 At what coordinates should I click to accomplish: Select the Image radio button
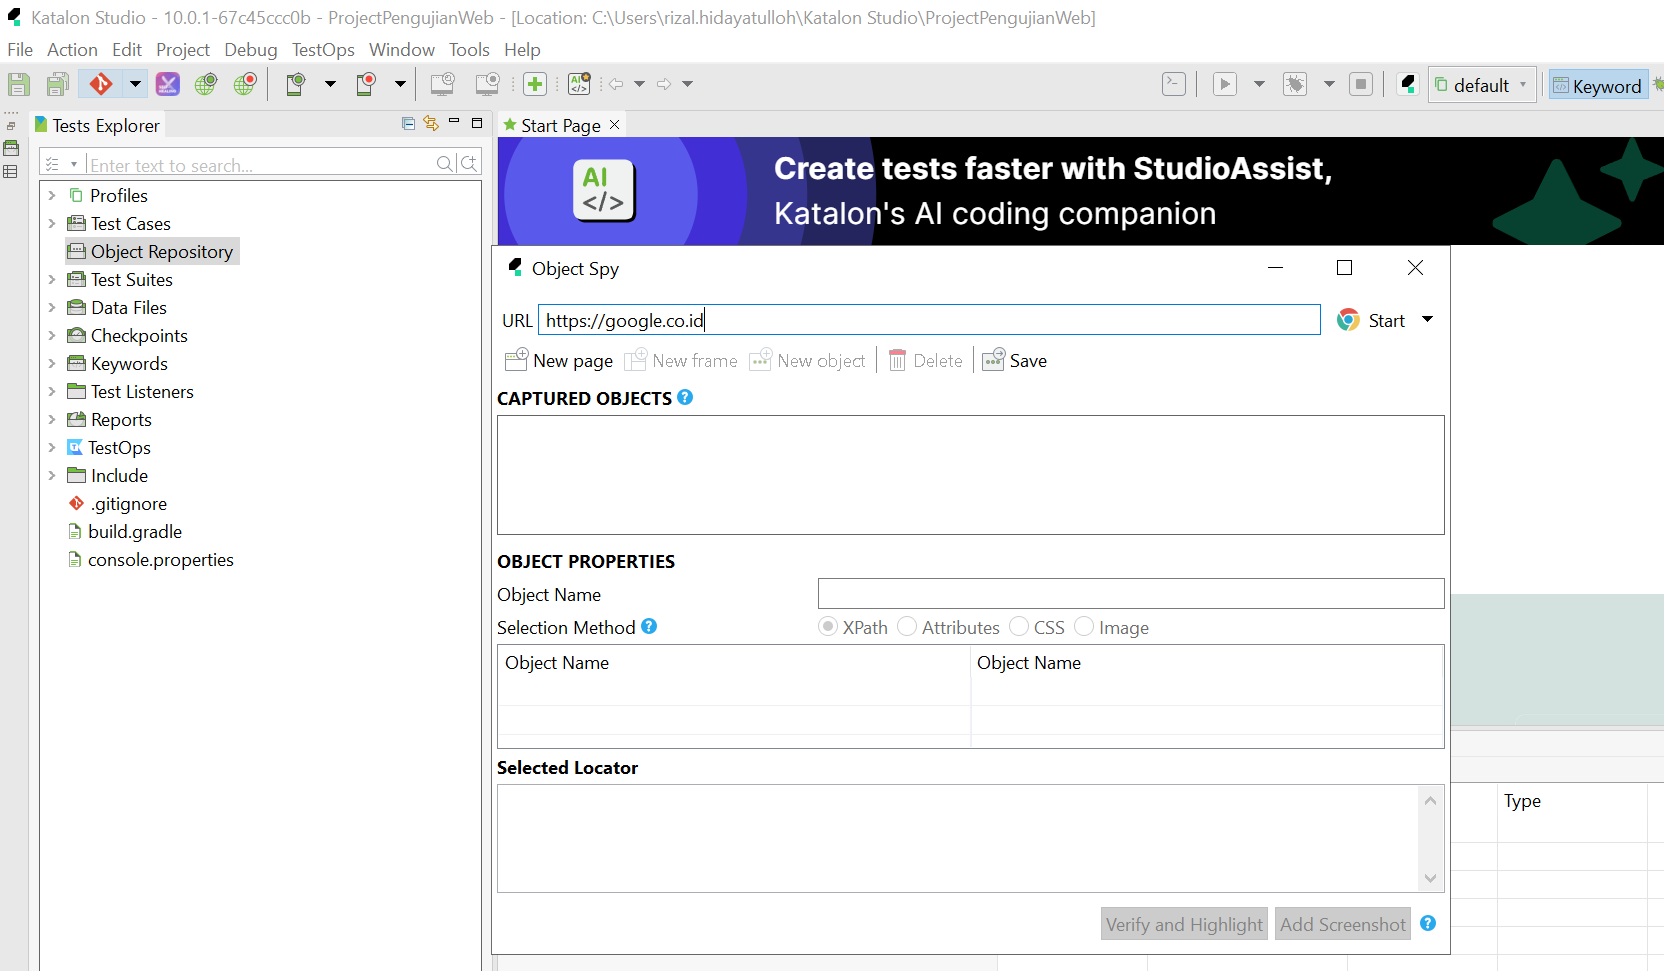coord(1084,626)
